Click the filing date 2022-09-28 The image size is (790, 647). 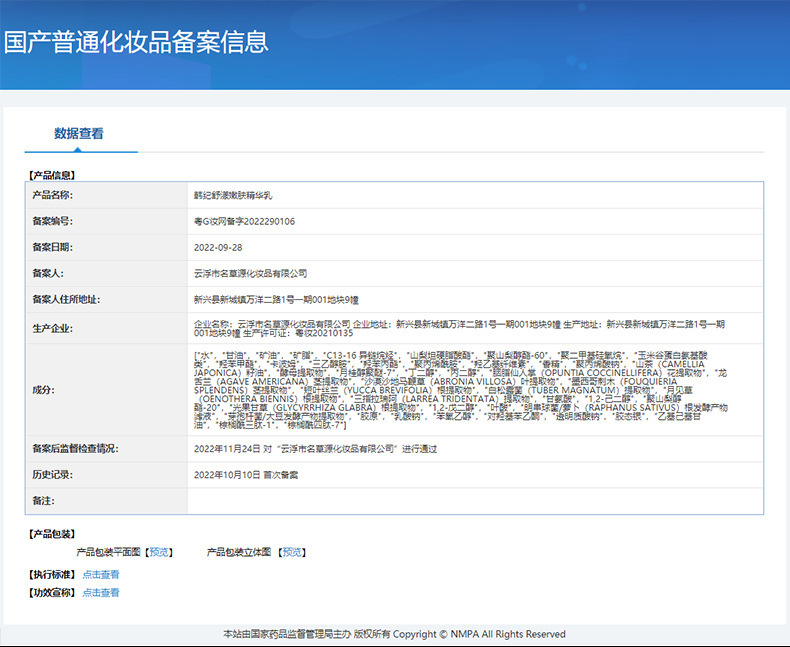tap(218, 246)
